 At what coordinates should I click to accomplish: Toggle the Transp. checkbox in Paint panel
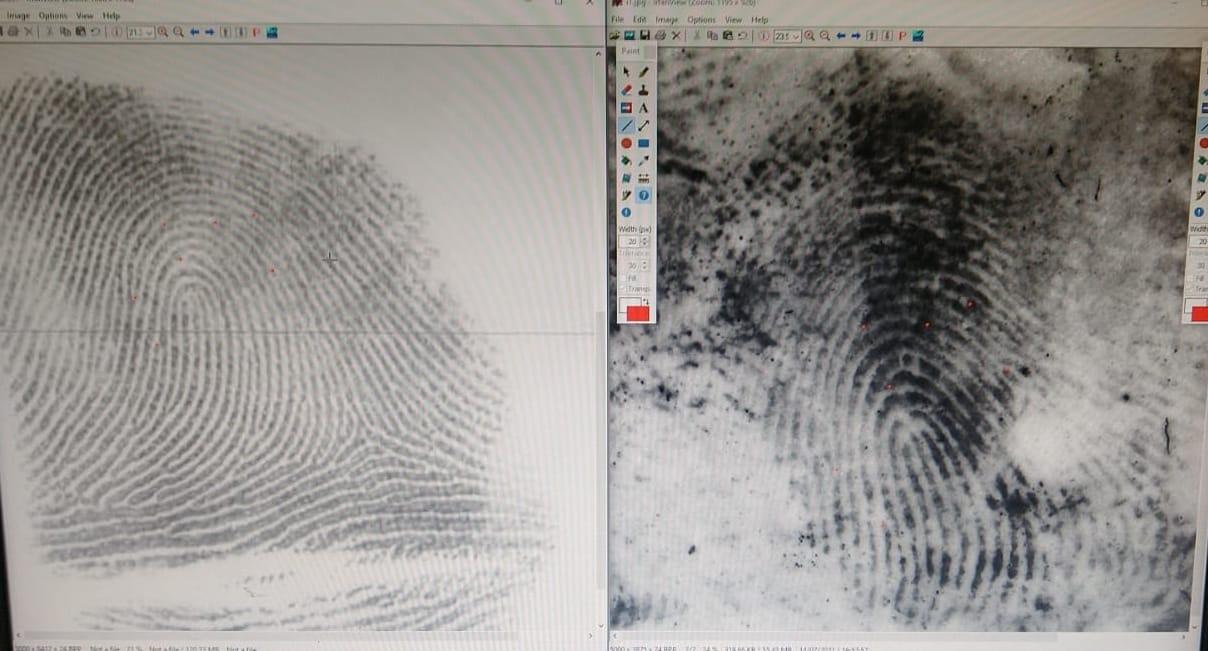[x=623, y=290]
